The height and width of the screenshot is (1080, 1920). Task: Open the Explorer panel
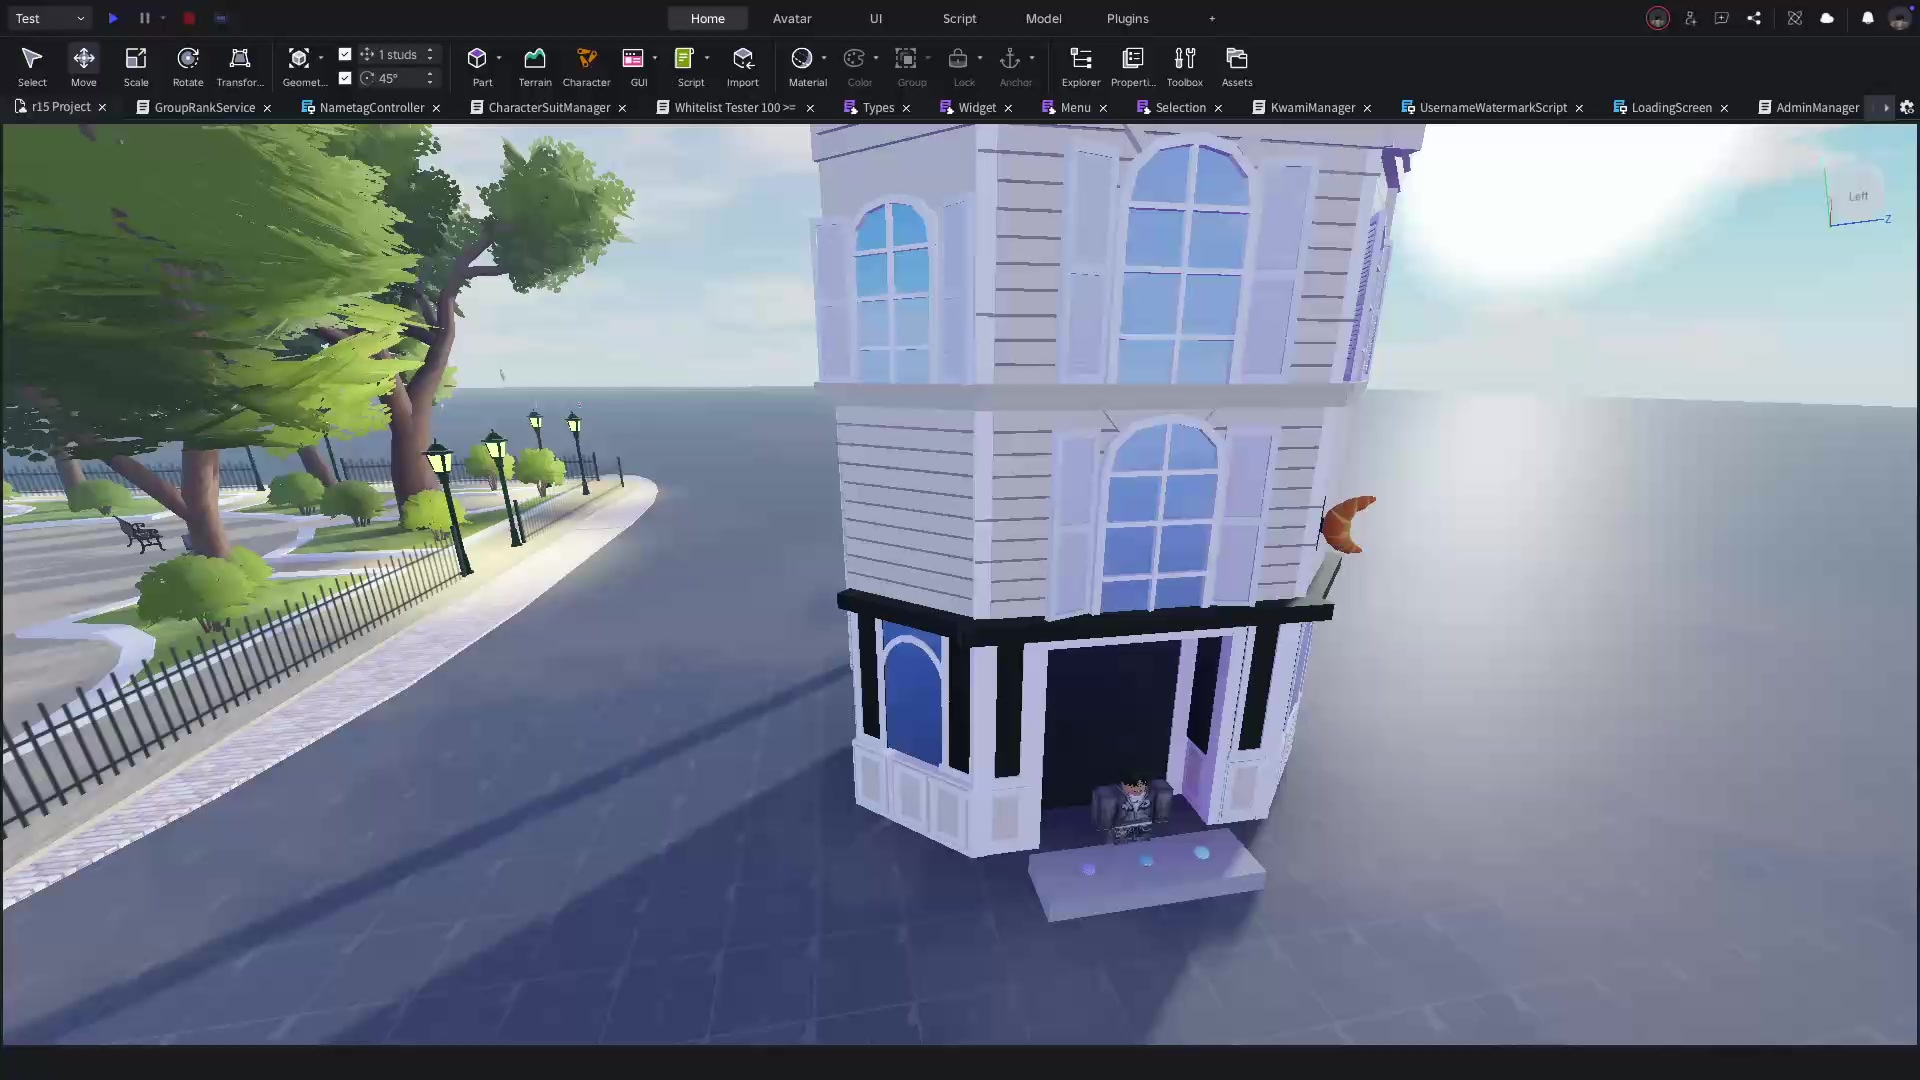1081,67
